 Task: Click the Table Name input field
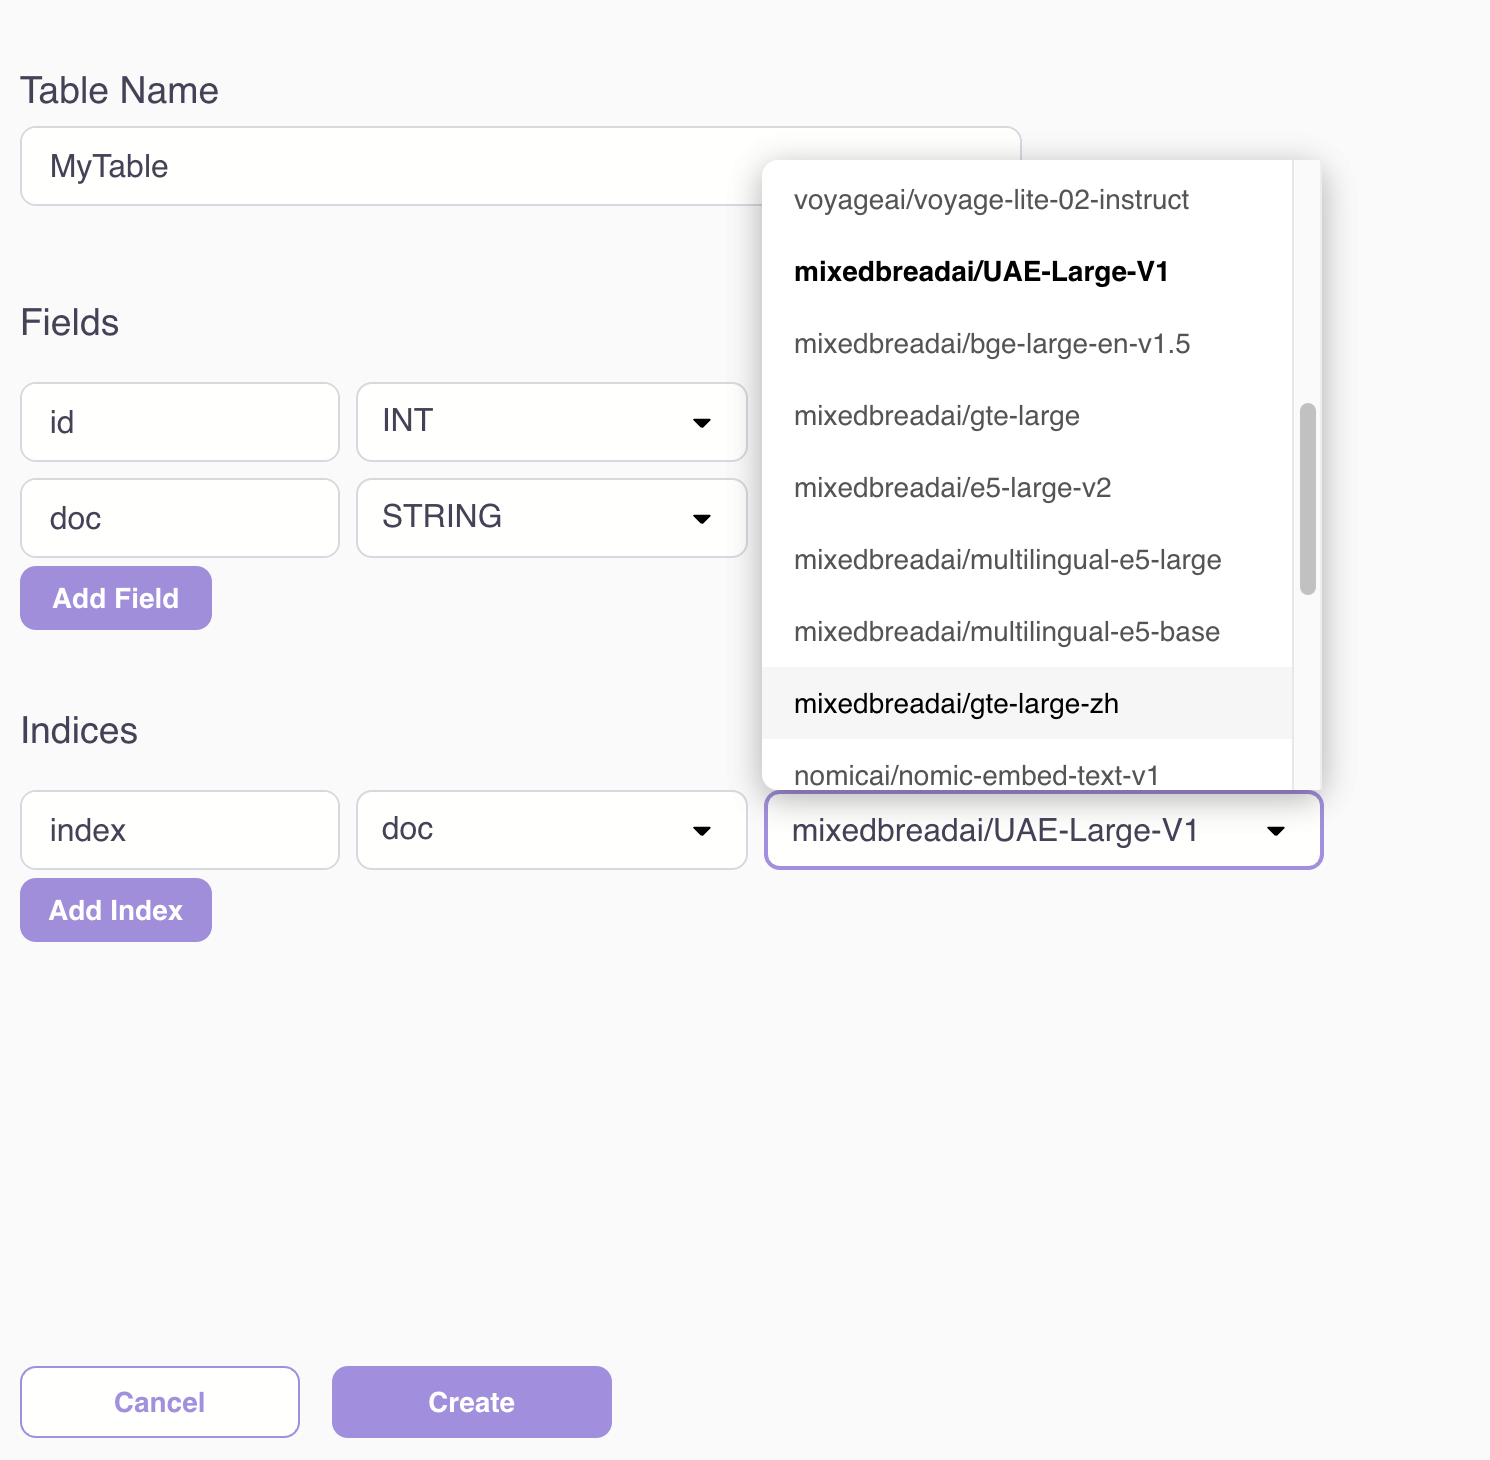pyautogui.click(x=390, y=166)
